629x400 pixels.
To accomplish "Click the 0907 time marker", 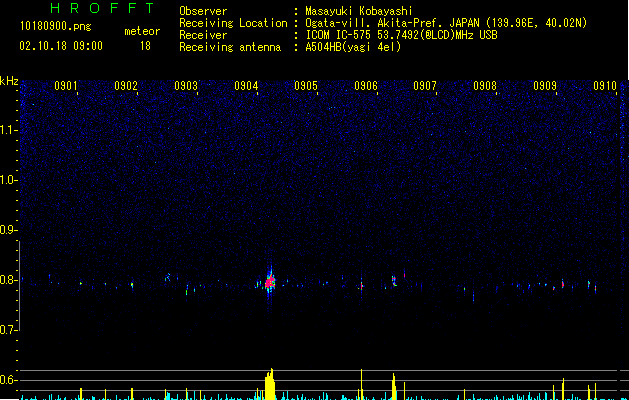I will coord(425,86).
